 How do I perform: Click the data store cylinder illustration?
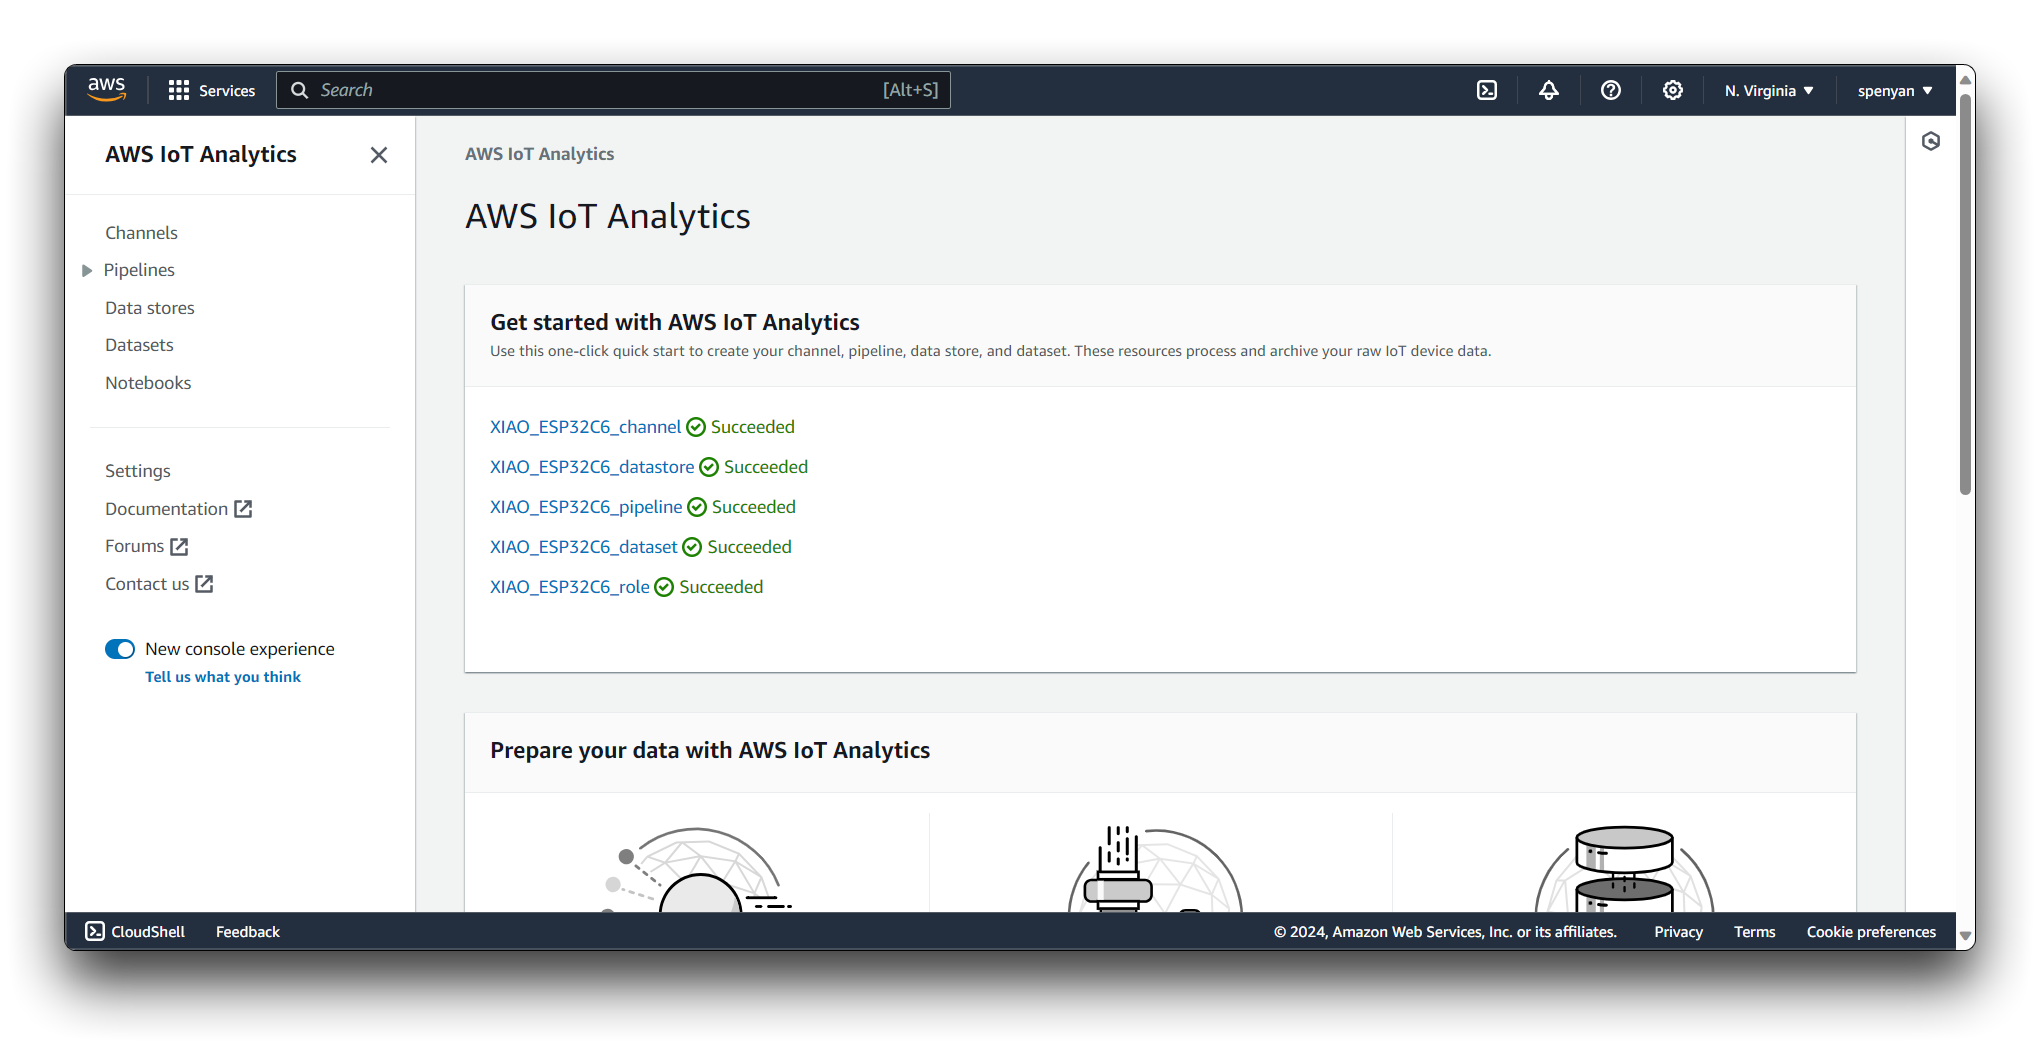coord(1624,868)
